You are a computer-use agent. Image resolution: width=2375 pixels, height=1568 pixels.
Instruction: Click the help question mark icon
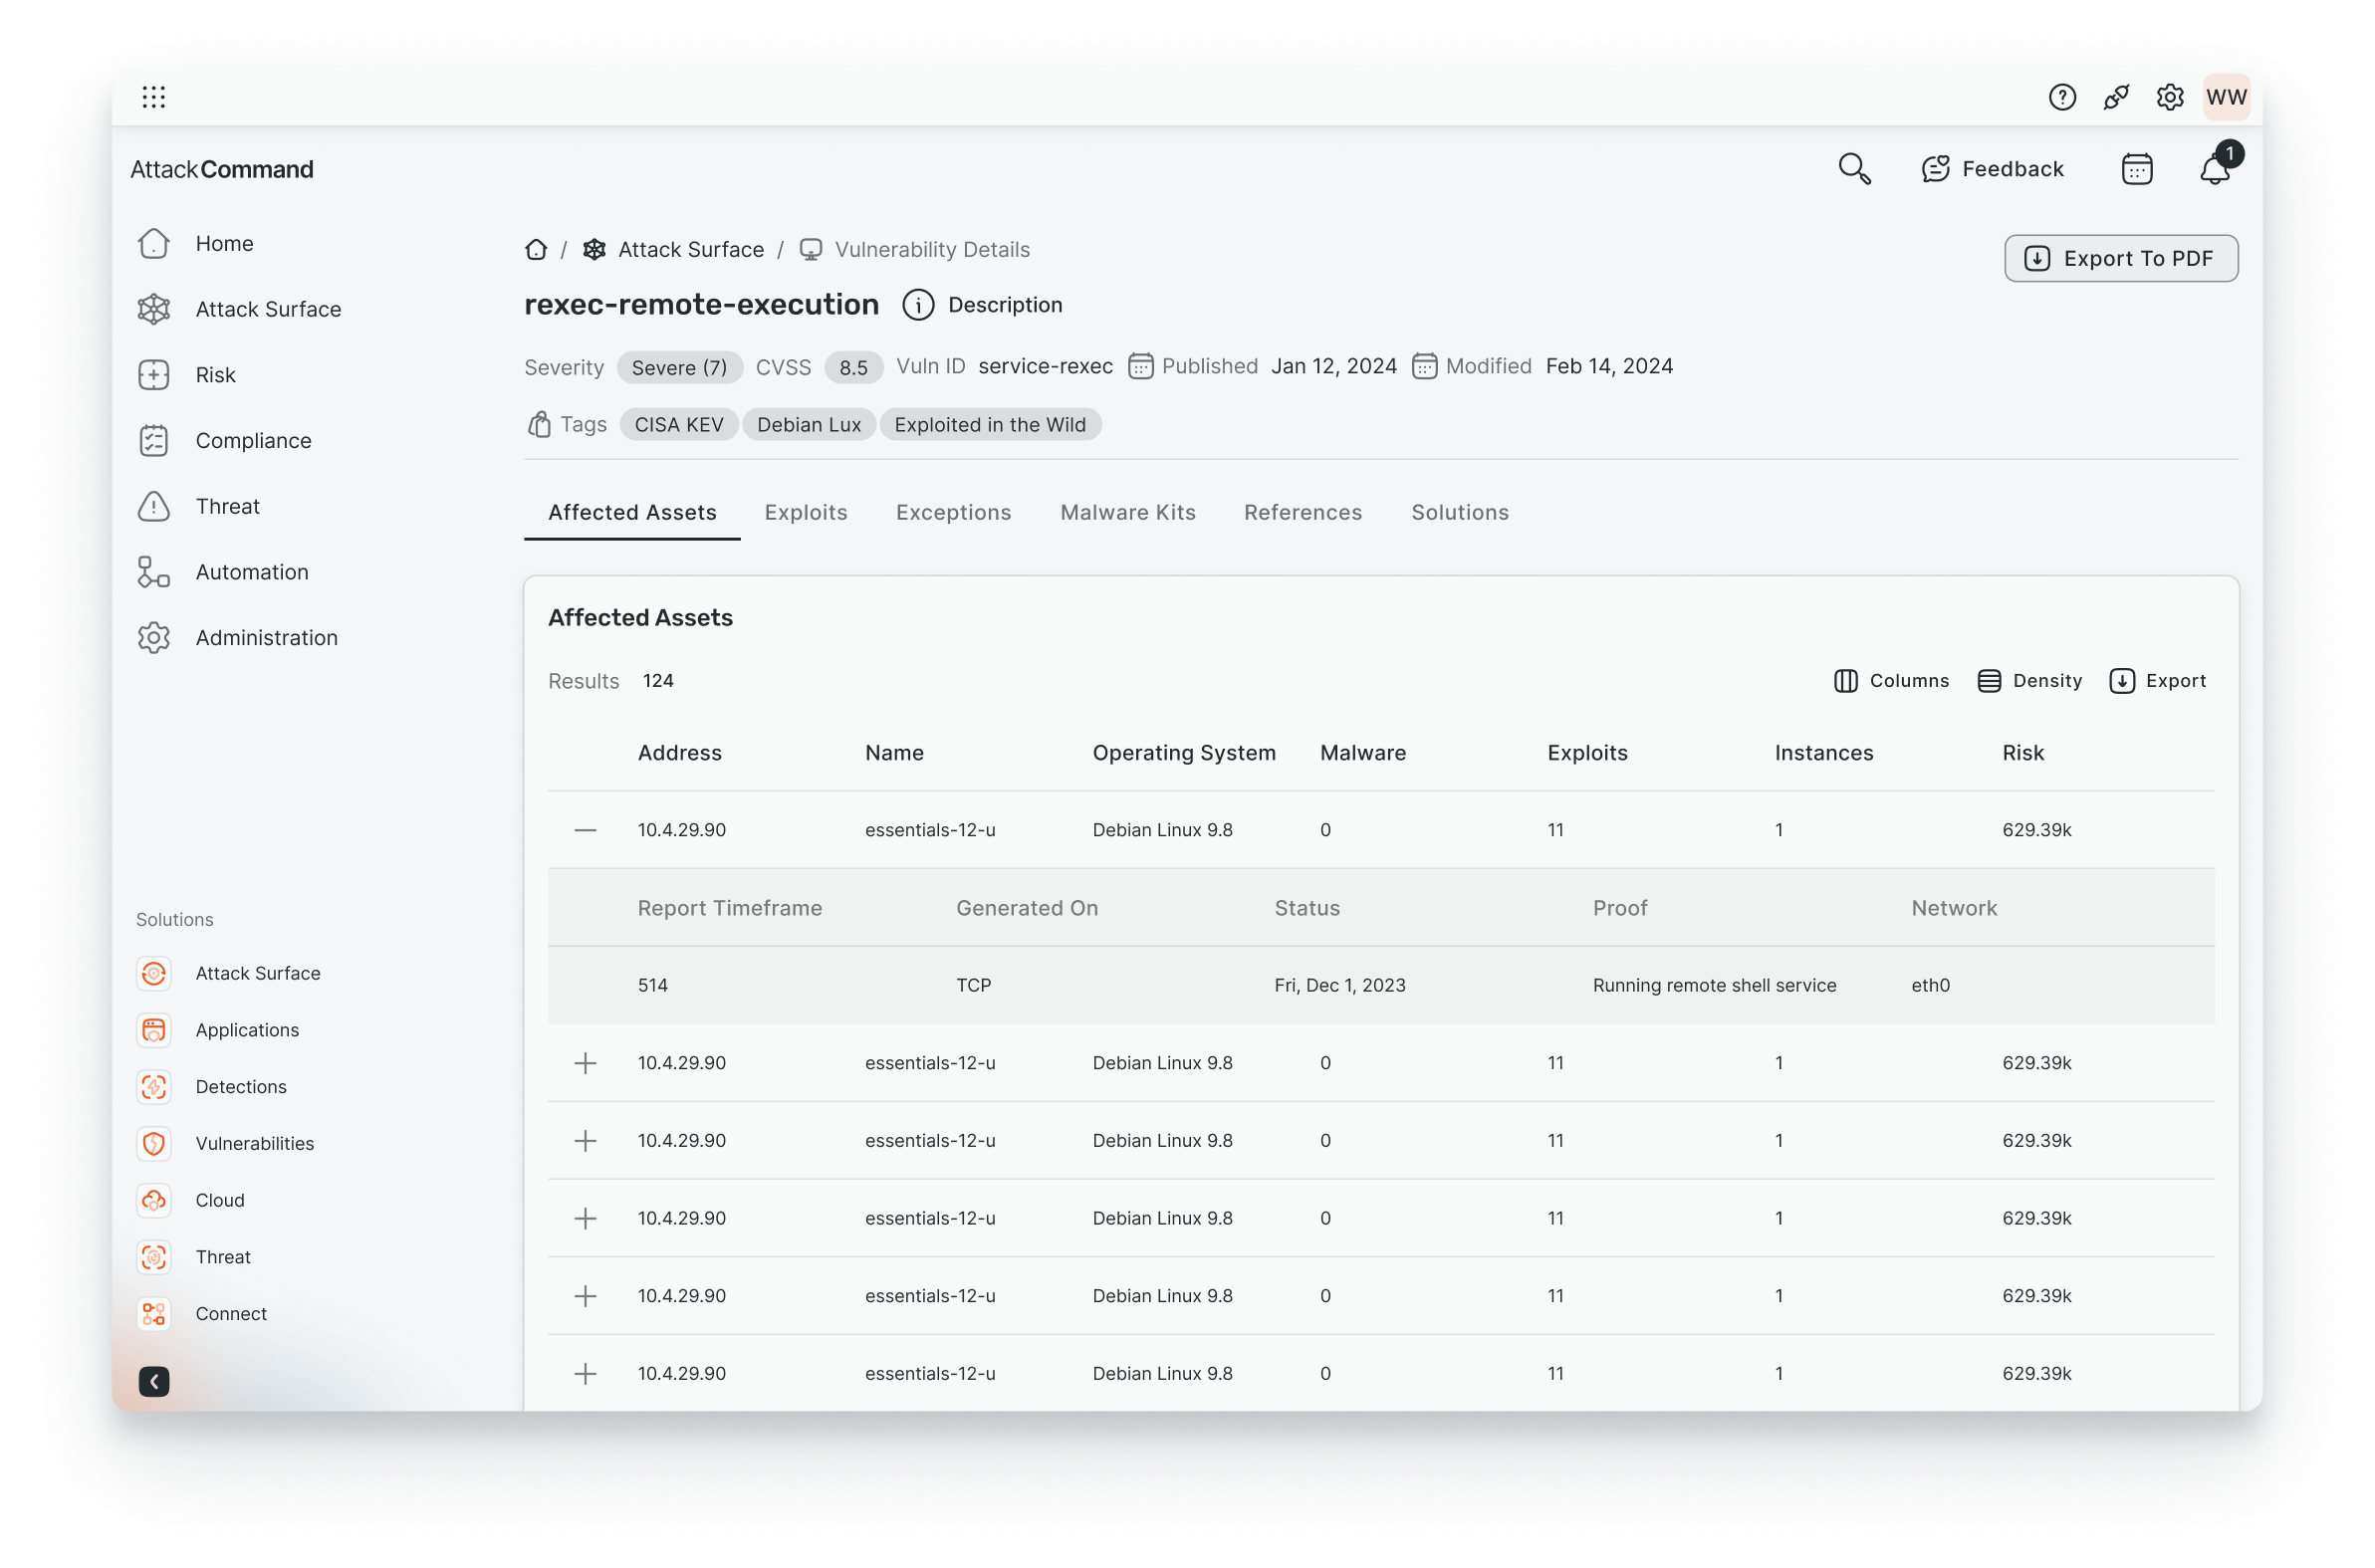tap(2061, 97)
